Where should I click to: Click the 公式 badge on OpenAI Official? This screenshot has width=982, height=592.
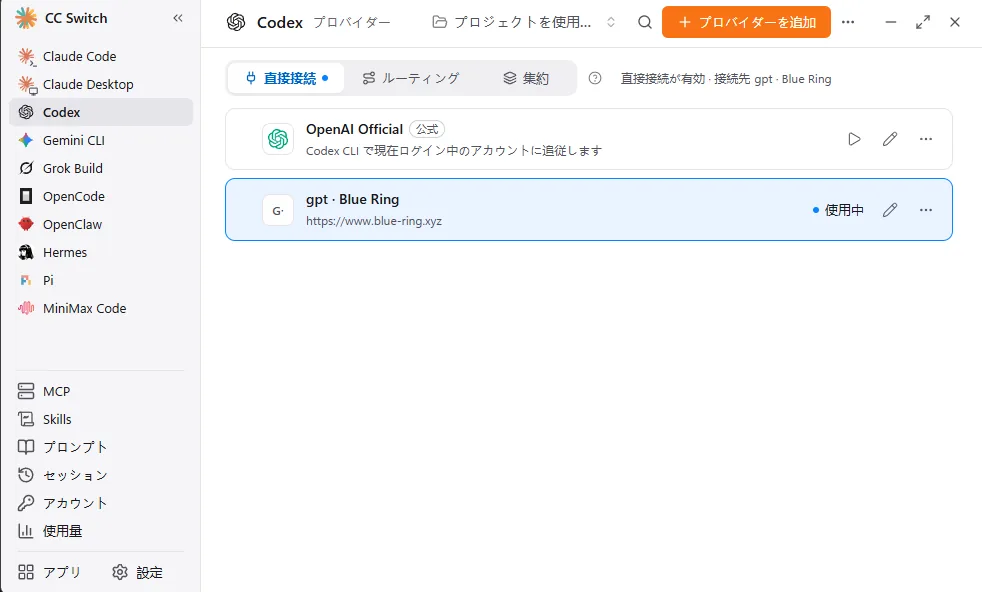[427, 129]
